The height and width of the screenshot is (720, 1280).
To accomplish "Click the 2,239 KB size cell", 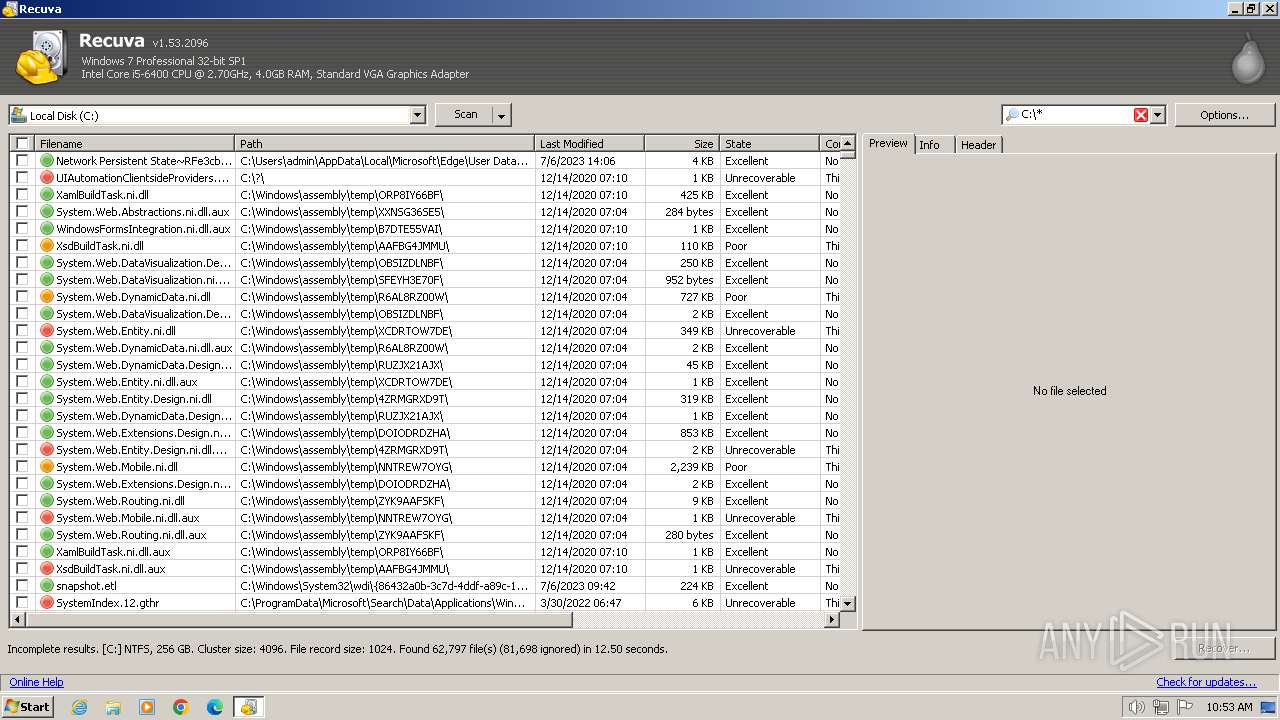I will click(x=691, y=467).
